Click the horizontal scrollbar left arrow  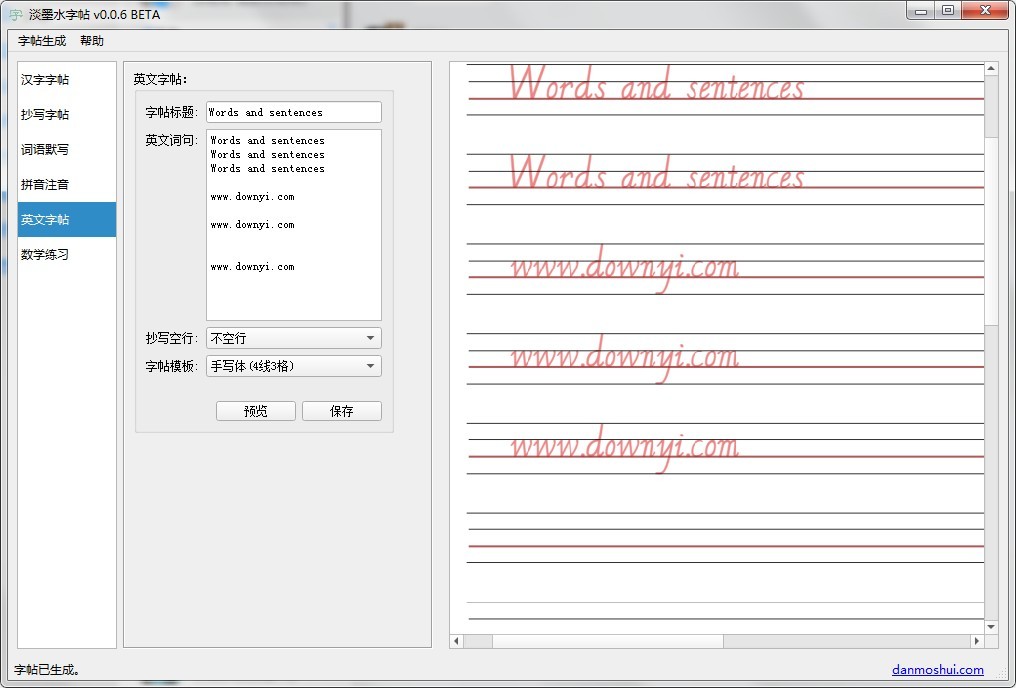pyautogui.click(x=457, y=641)
